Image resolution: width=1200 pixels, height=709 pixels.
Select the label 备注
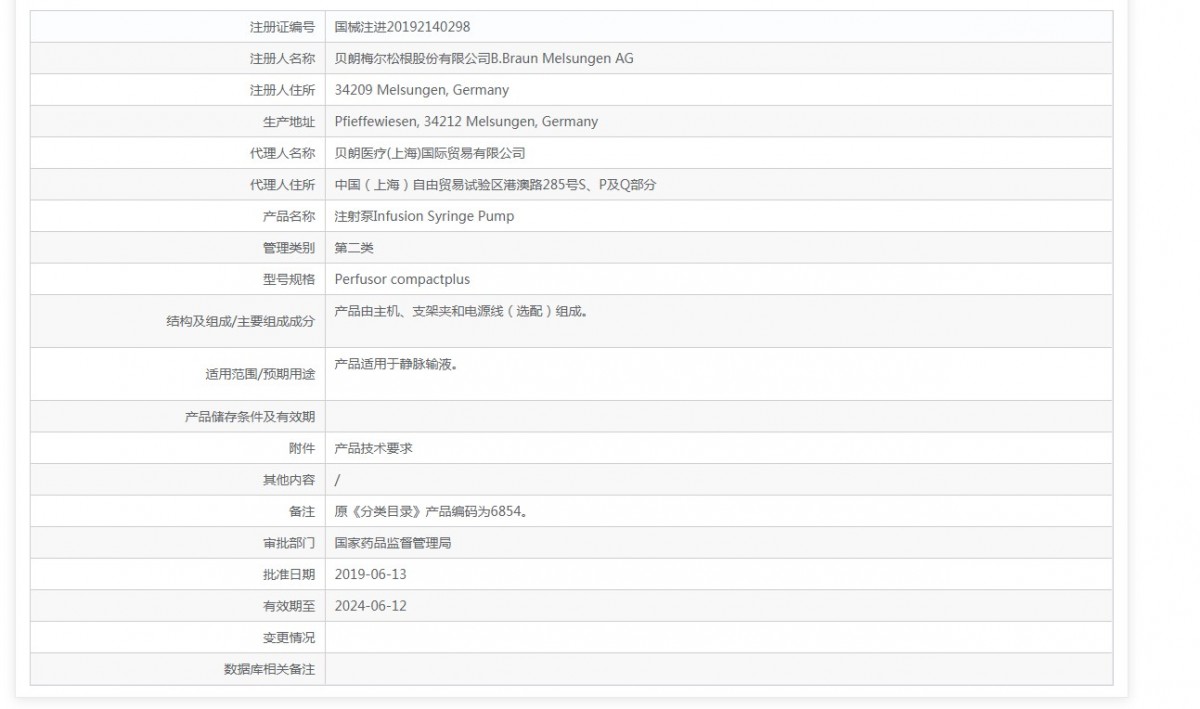(x=301, y=511)
